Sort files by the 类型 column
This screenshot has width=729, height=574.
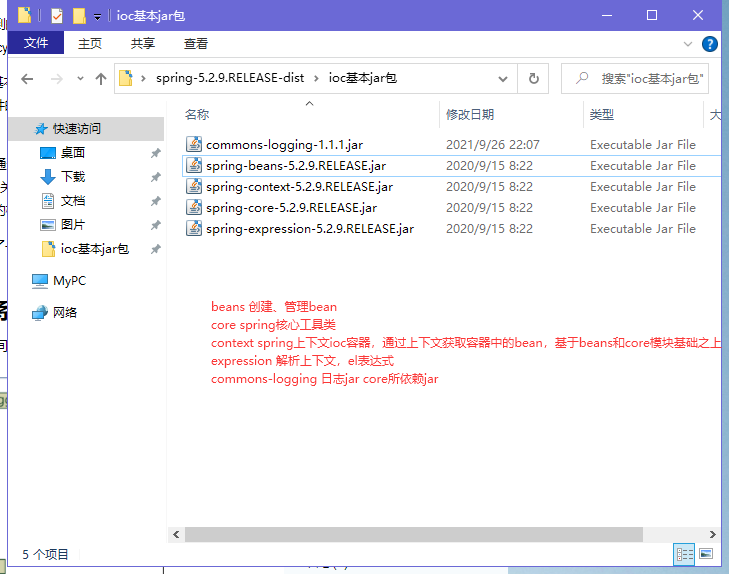pos(602,114)
